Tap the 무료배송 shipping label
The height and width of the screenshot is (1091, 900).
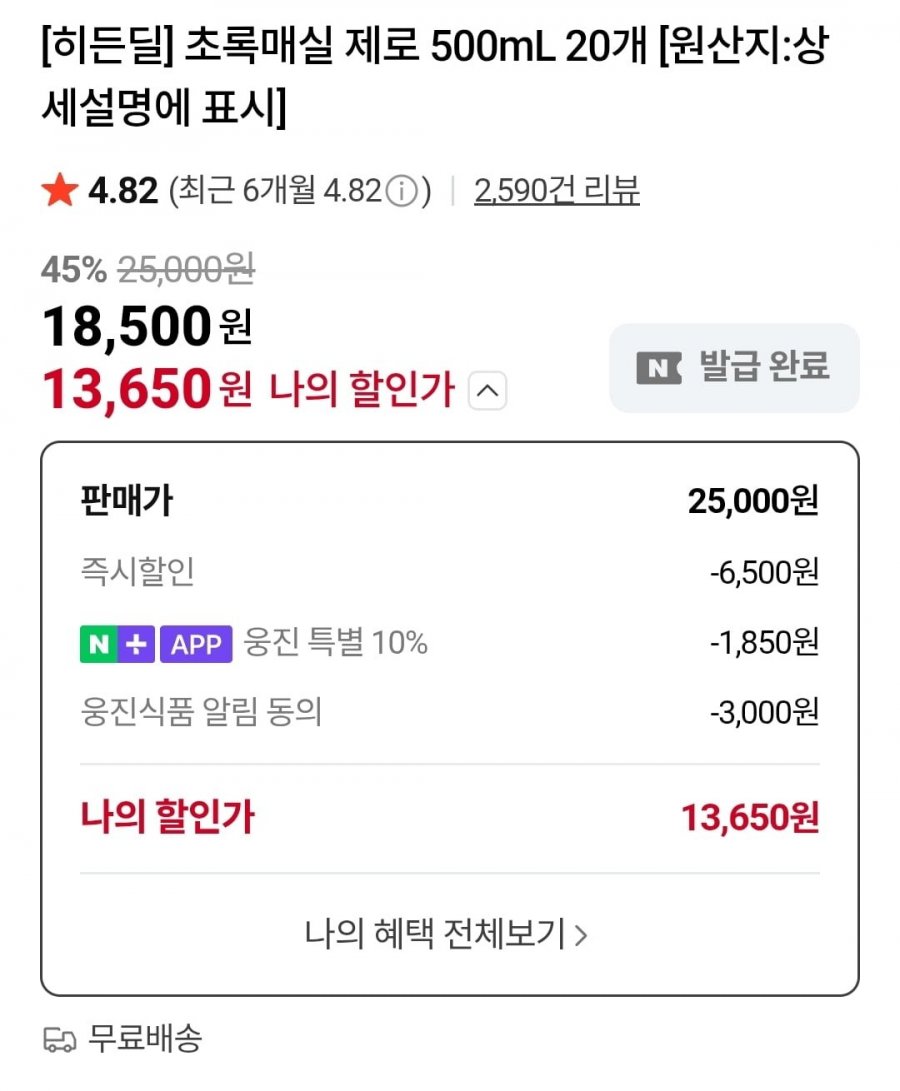coord(146,1039)
